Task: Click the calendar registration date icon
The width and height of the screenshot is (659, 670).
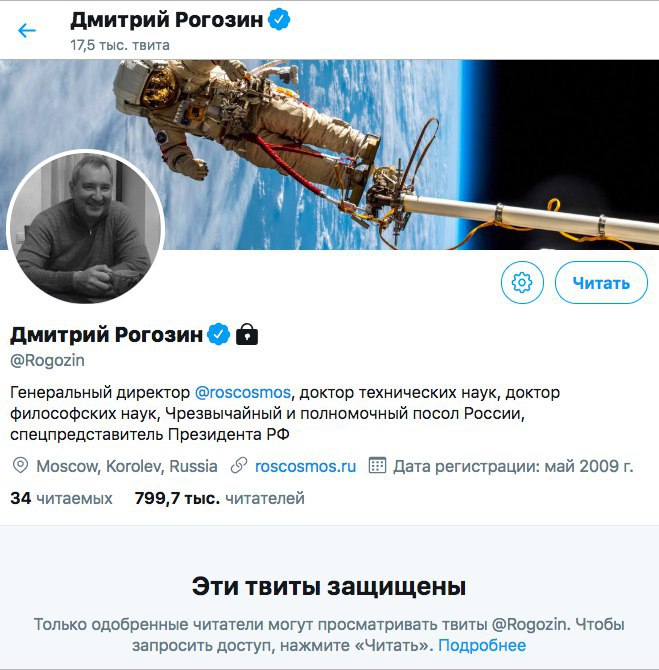Action: (377, 465)
